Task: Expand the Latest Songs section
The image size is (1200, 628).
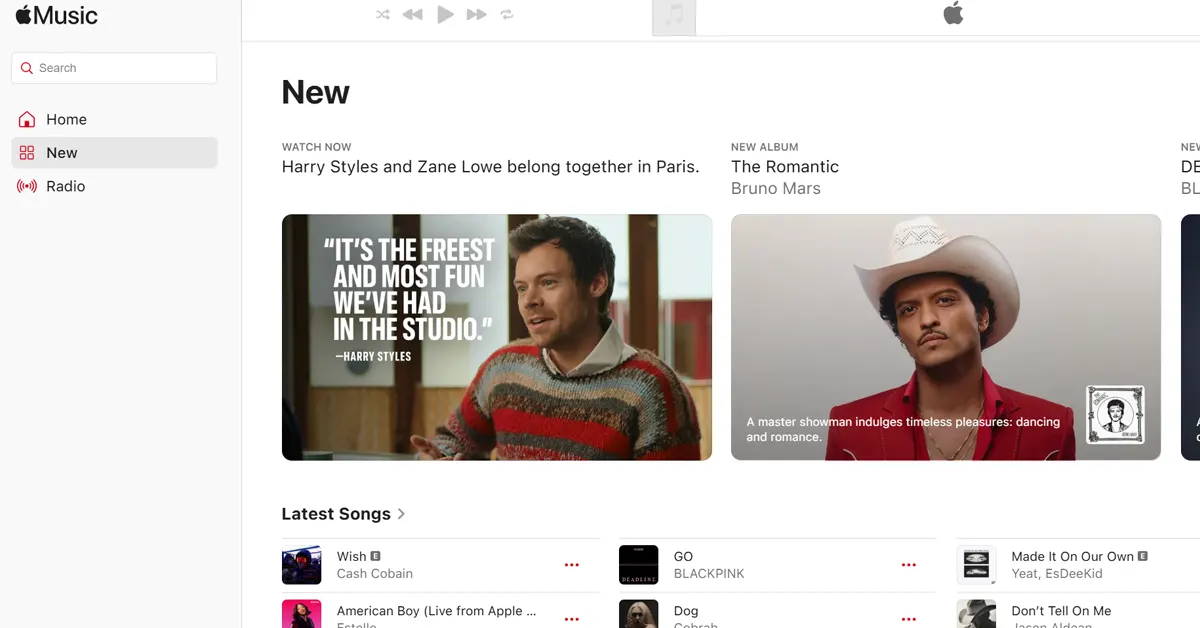Action: pos(343,514)
